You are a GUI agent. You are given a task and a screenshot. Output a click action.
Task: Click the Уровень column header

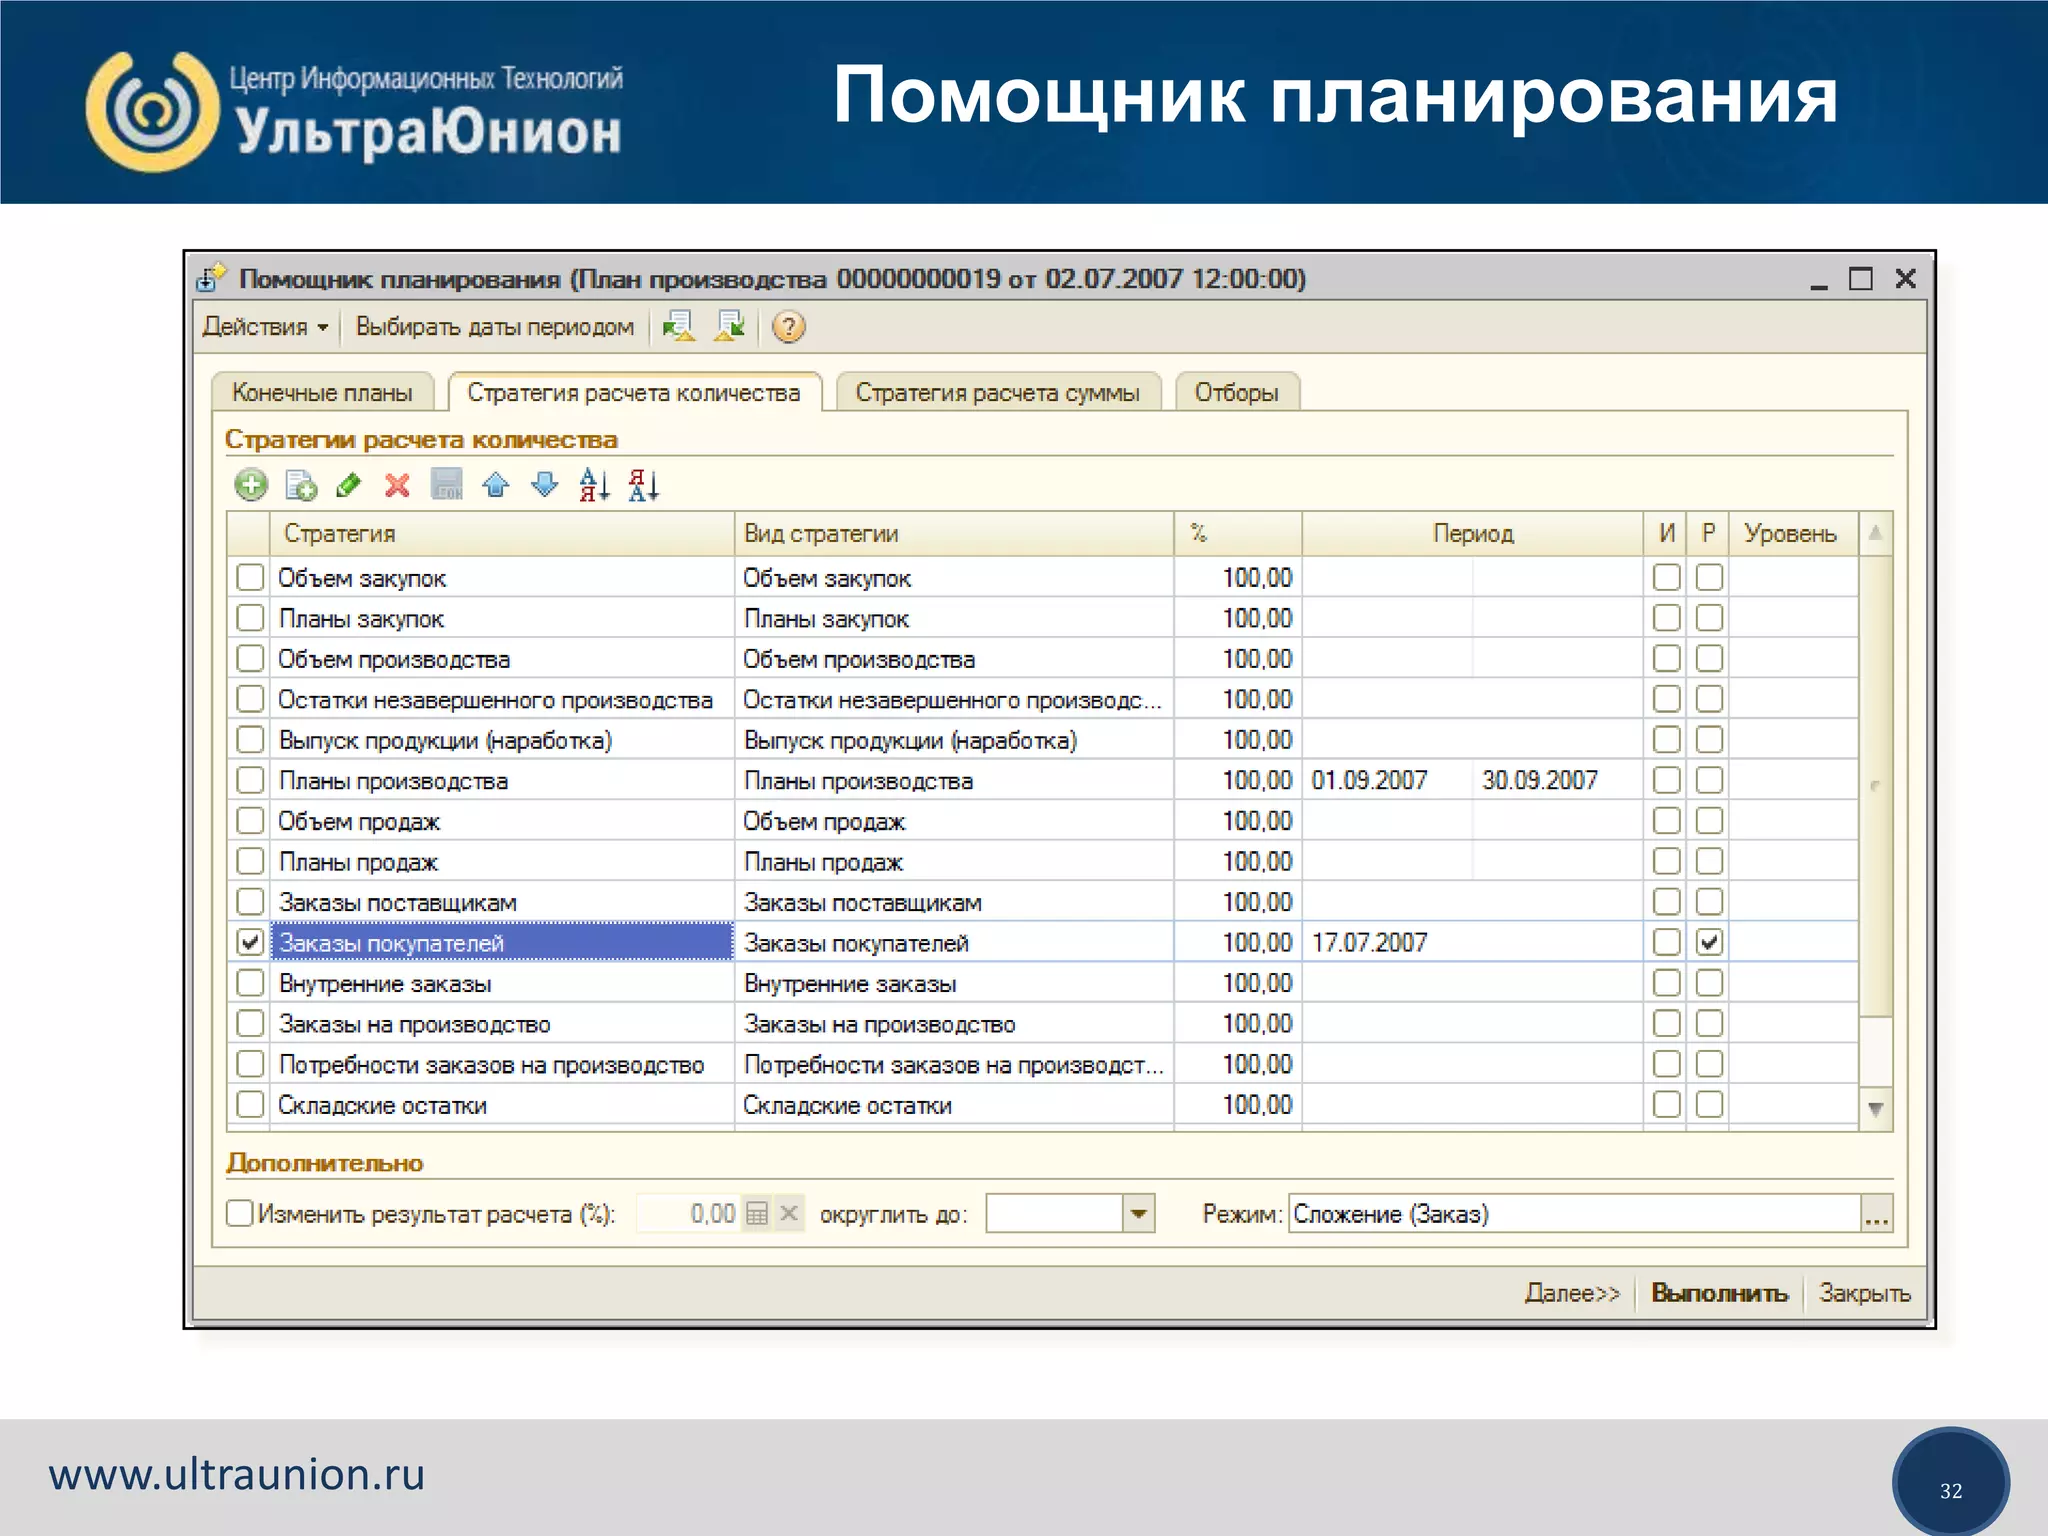pyautogui.click(x=1794, y=533)
